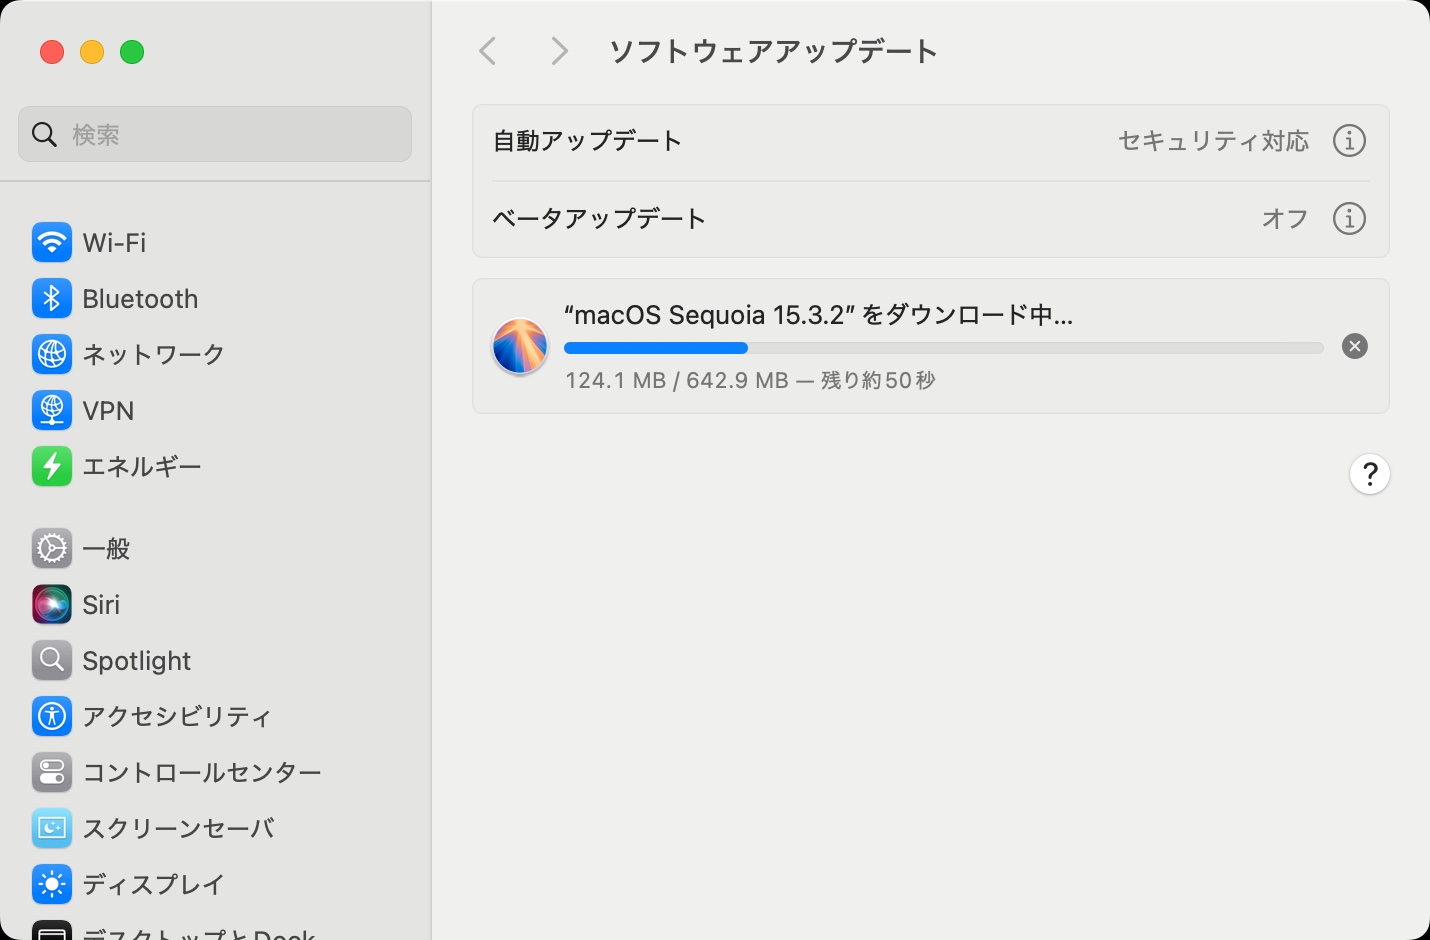Select the エネルギー label in sidebar
Viewport: 1430px width, 940px height.
click(142, 466)
